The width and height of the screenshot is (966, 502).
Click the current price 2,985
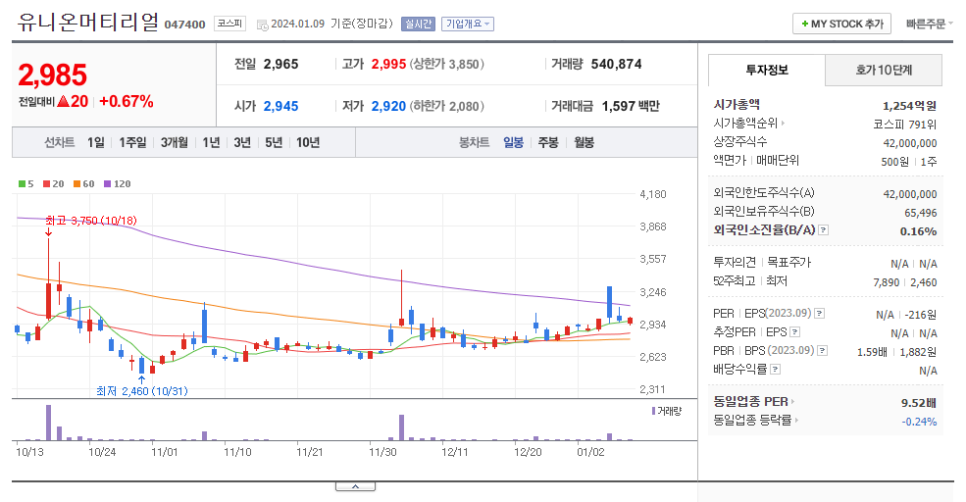point(52,75)
